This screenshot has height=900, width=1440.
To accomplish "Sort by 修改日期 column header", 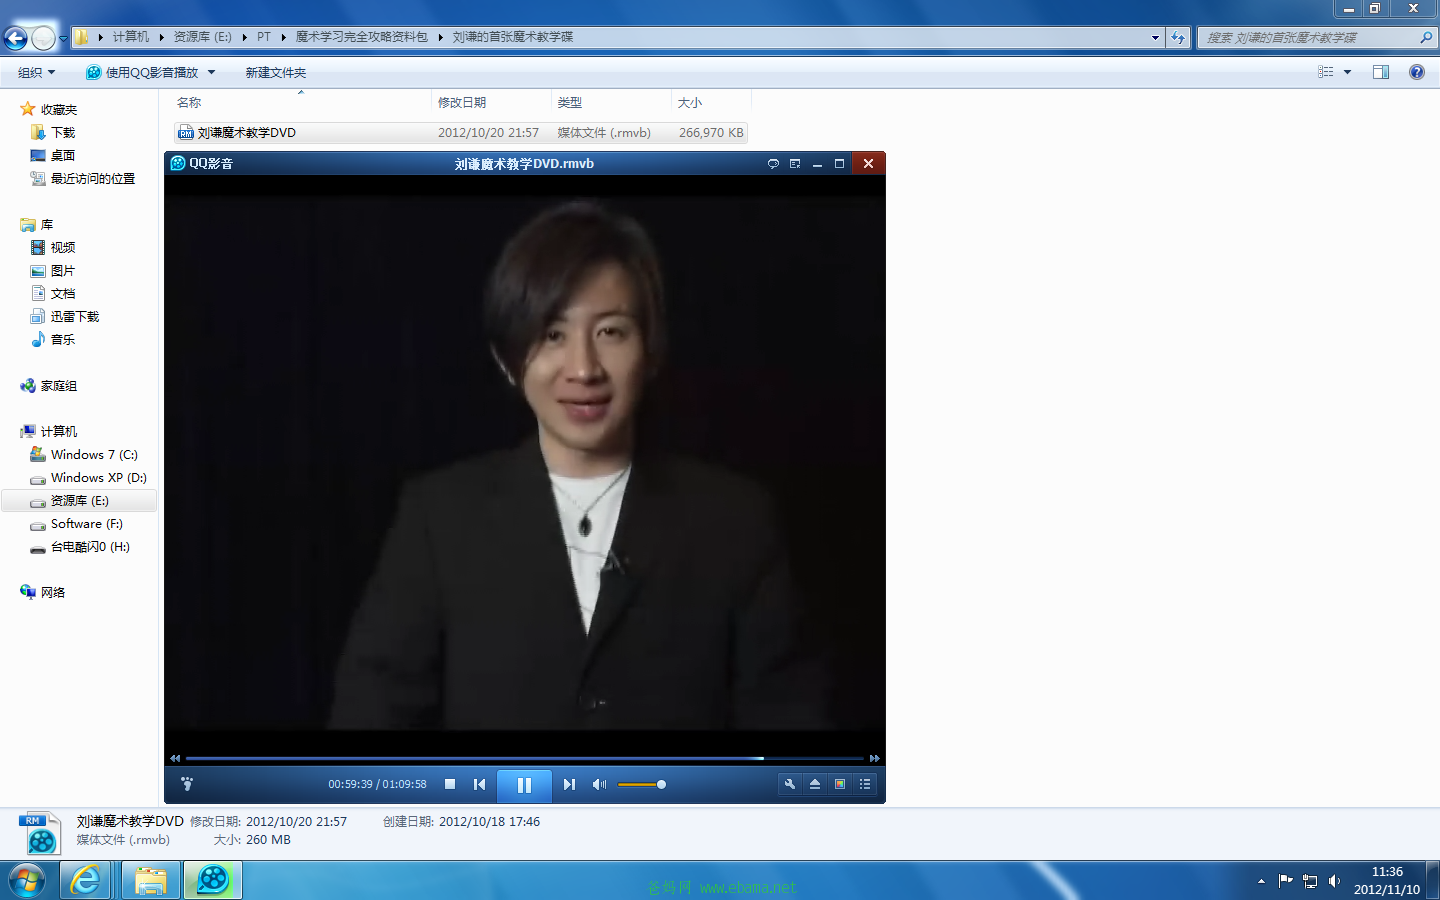I will point(462,102).
